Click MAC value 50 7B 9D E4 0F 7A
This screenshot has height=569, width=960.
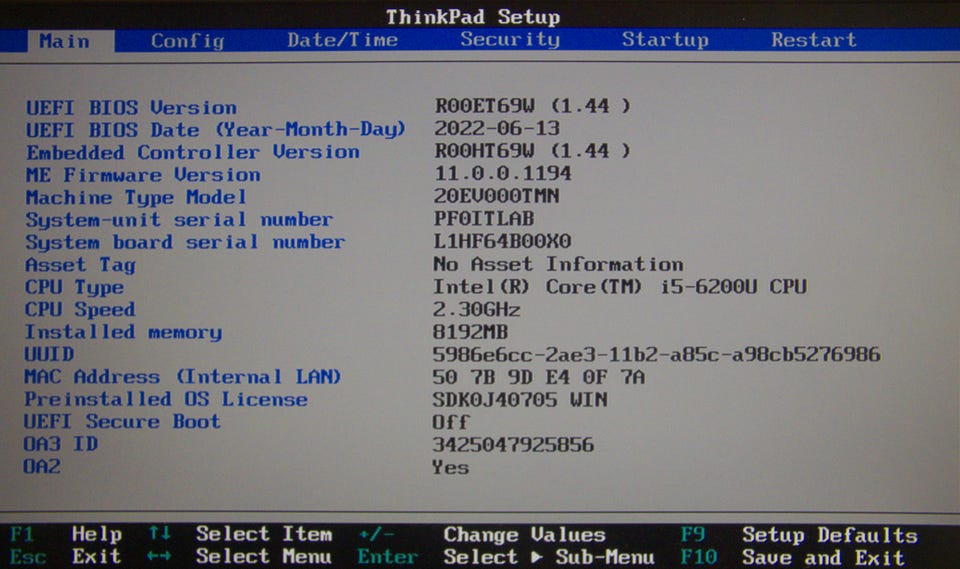click(539, 377)
